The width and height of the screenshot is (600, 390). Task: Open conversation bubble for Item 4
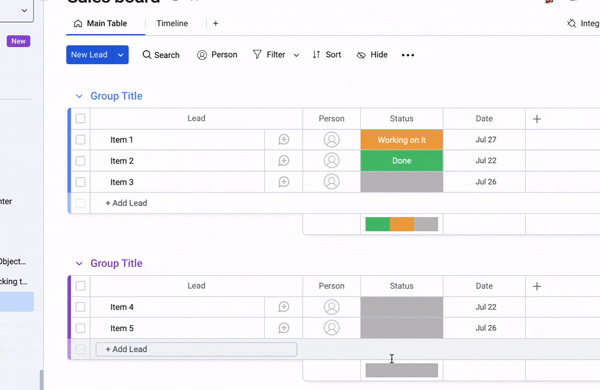point(284,307)
